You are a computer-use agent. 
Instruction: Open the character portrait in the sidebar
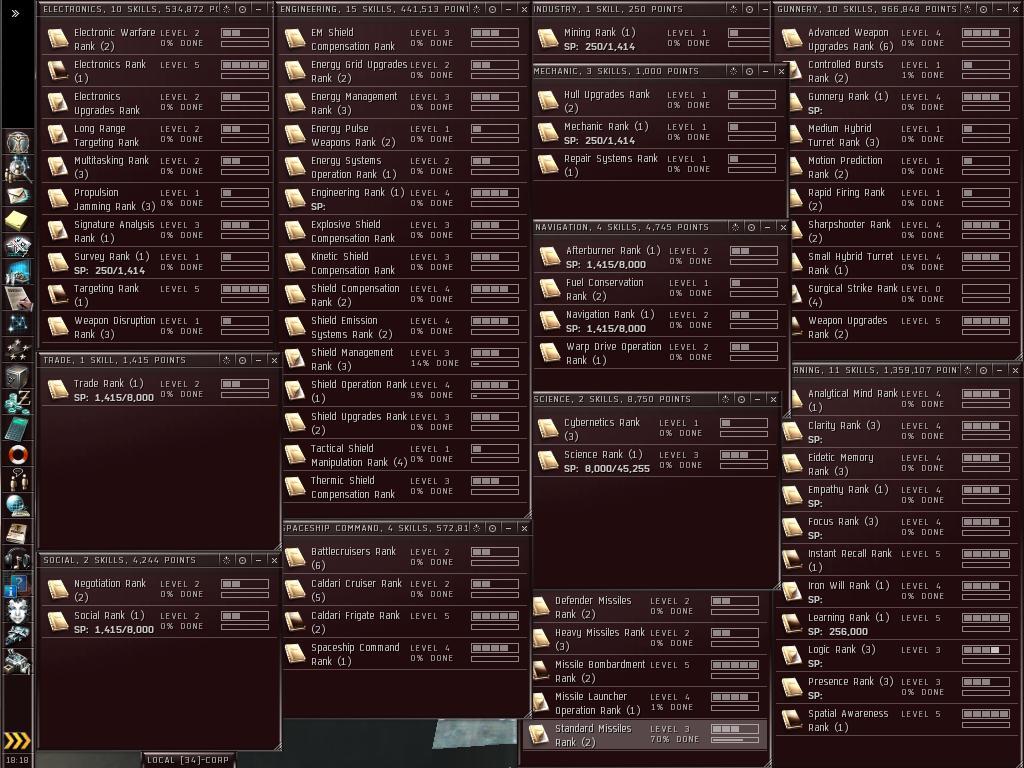pyautogui.click(x=18, y=141)
